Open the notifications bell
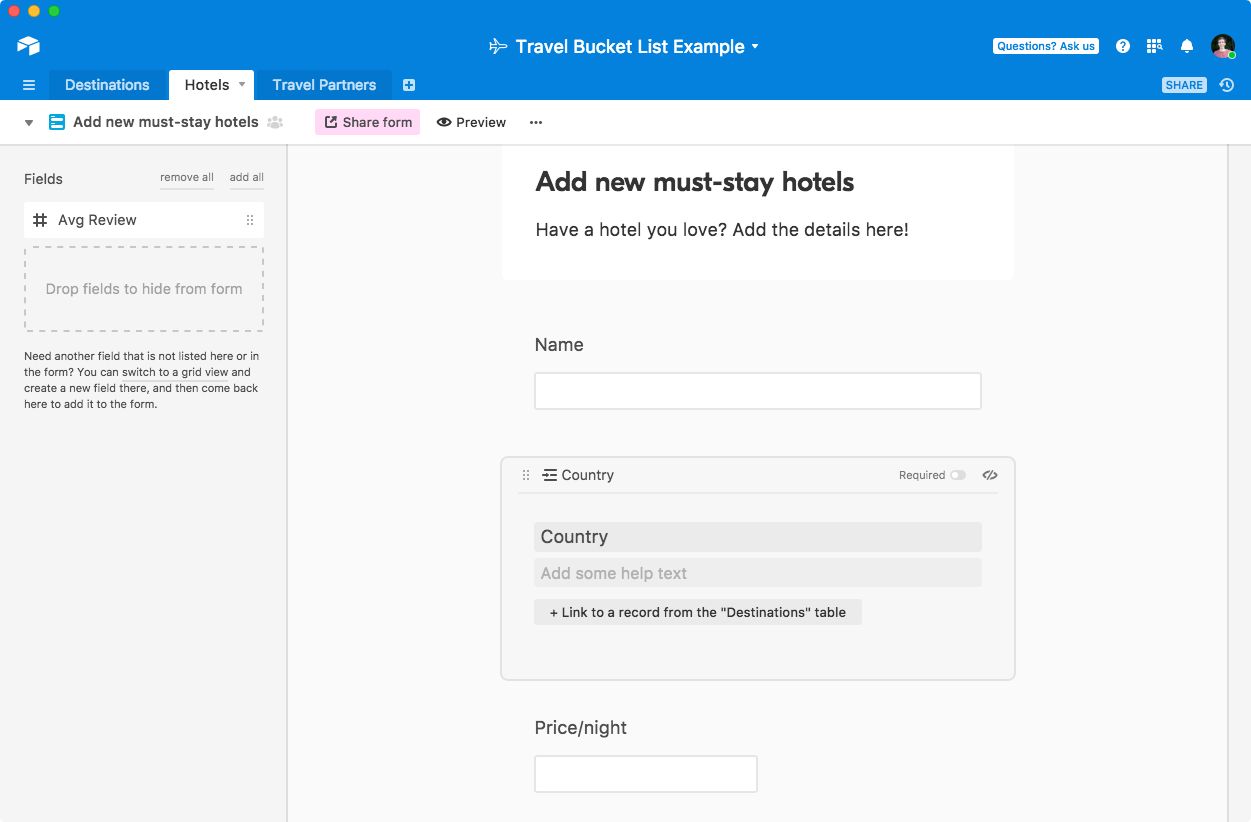This screenshot has width=1251, height=822. (1187, 46)
